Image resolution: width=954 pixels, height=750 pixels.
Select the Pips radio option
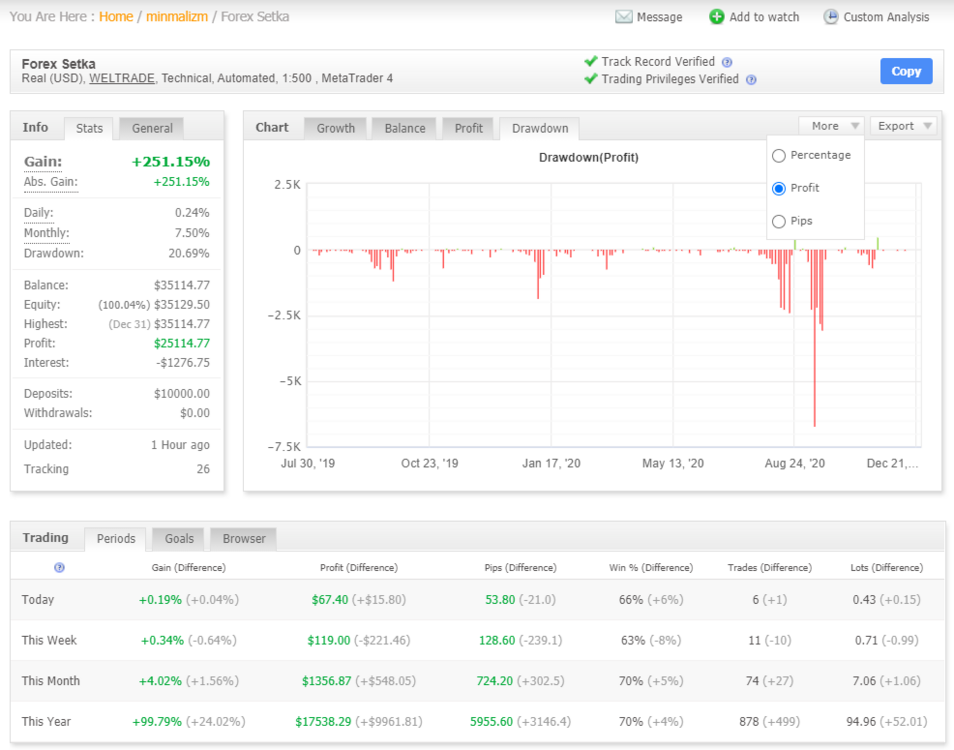[779, 221]
